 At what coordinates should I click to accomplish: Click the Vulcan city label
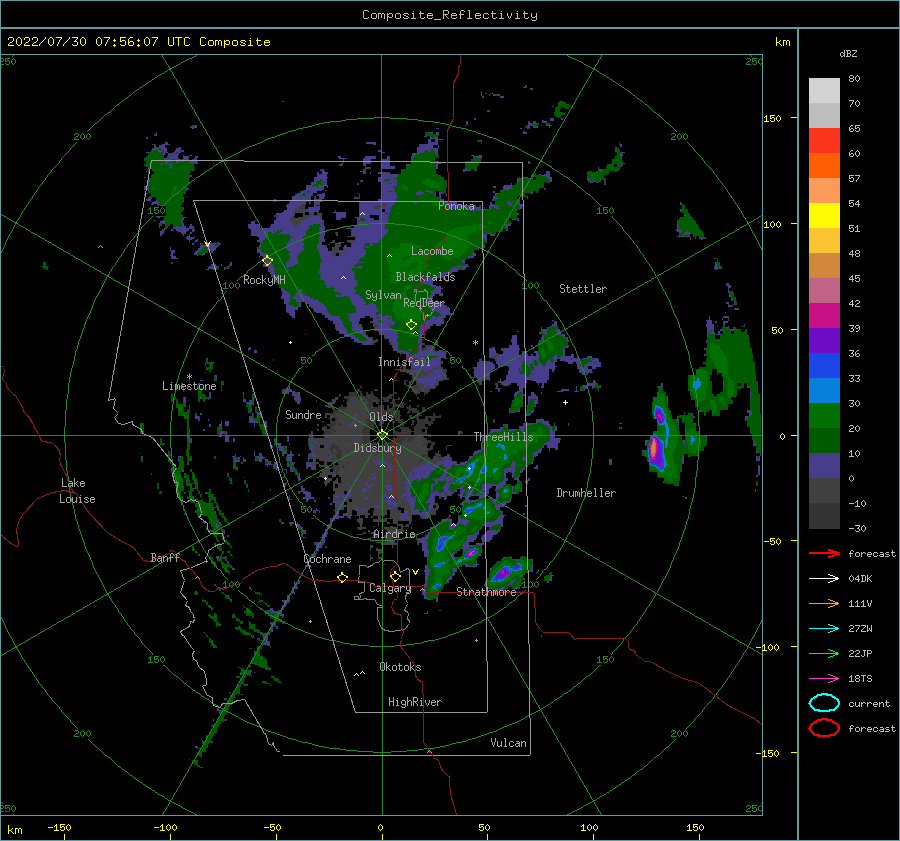[x=508, y=743]
